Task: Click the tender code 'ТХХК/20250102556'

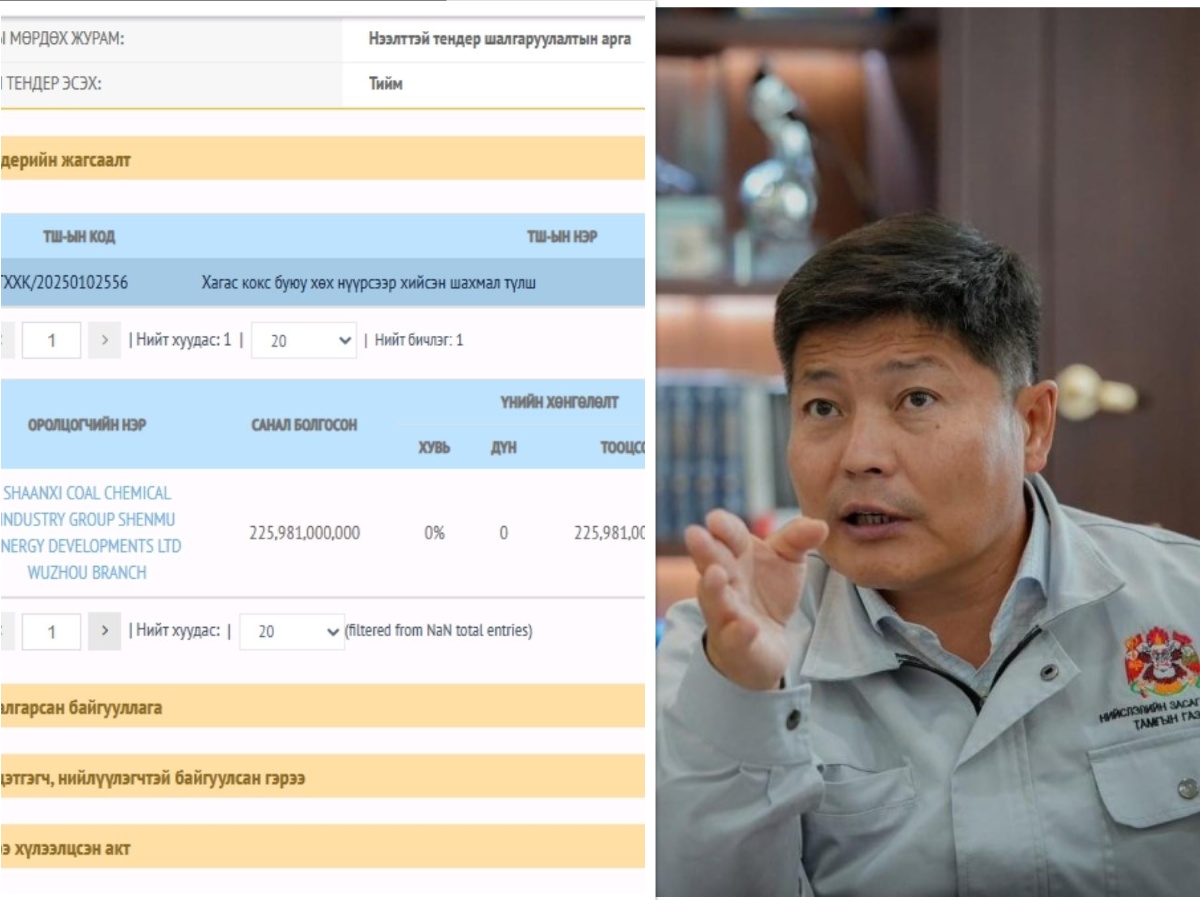Action: pos(64,283)
